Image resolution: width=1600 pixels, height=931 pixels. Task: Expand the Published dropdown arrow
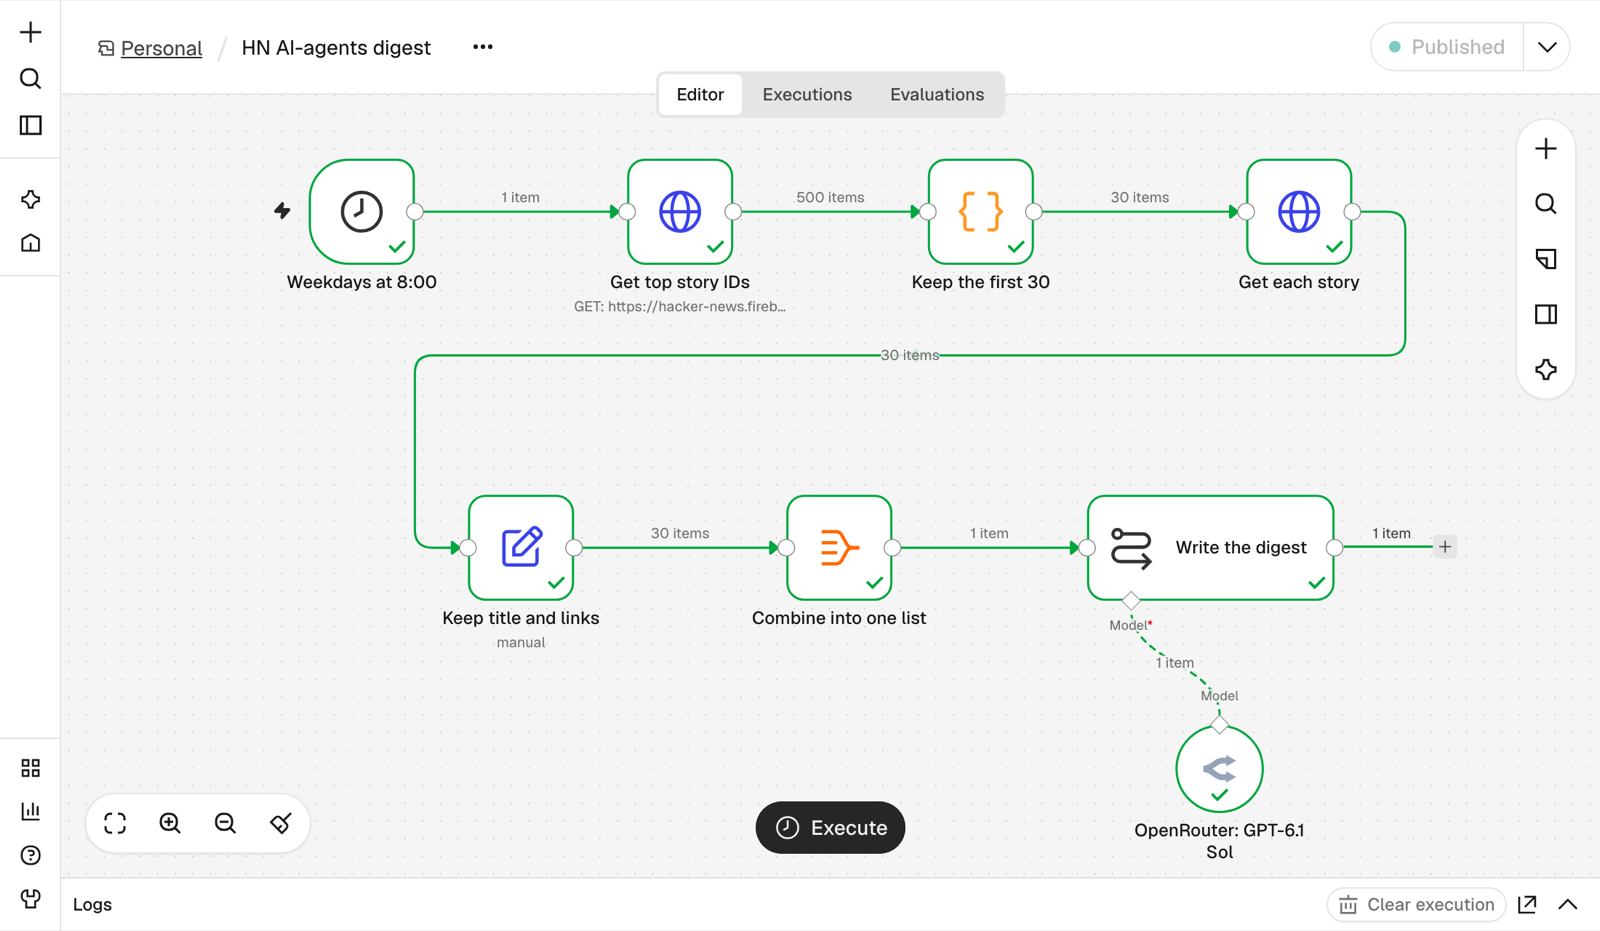point(1547,47)
